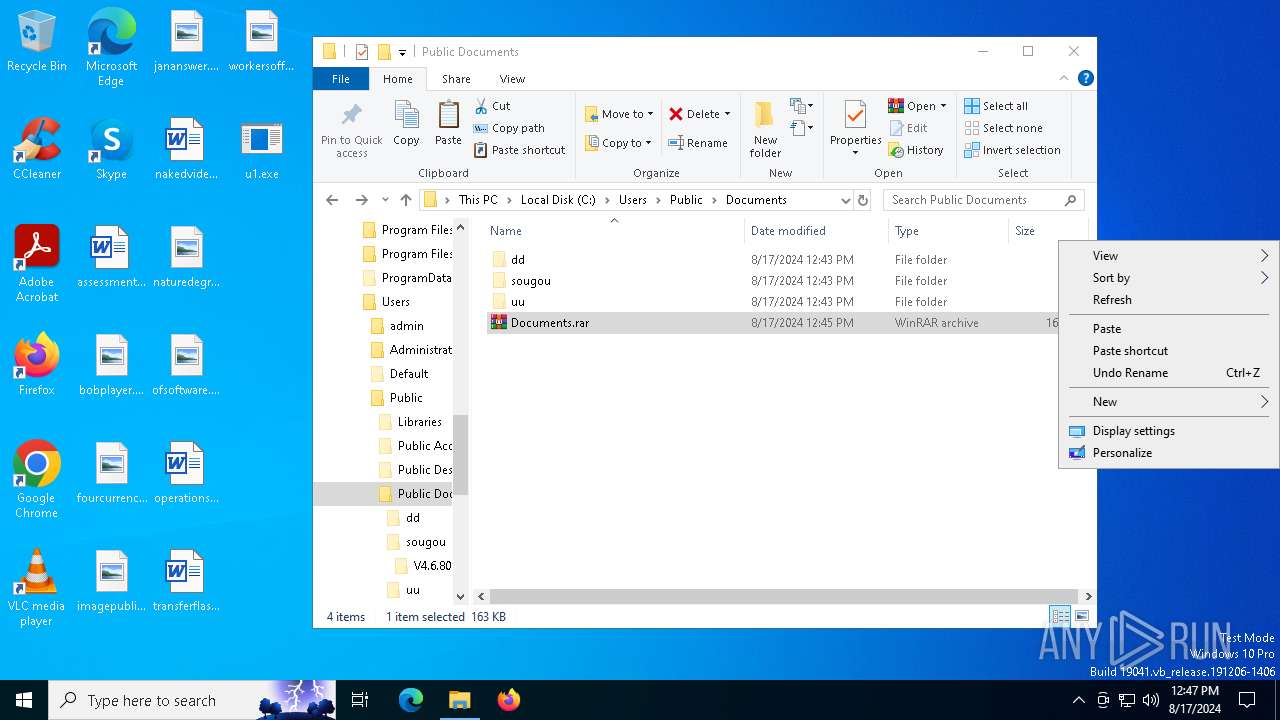1280x720 pixels.
Task: Click Select none in ribbon
Action: pos(1003,128)
